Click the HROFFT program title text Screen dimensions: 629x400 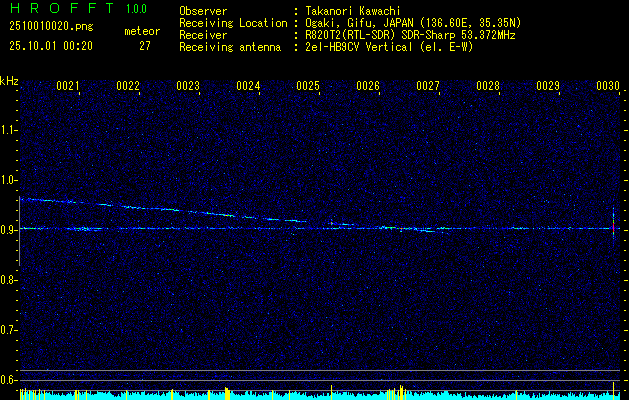click(x=63, y=8)
